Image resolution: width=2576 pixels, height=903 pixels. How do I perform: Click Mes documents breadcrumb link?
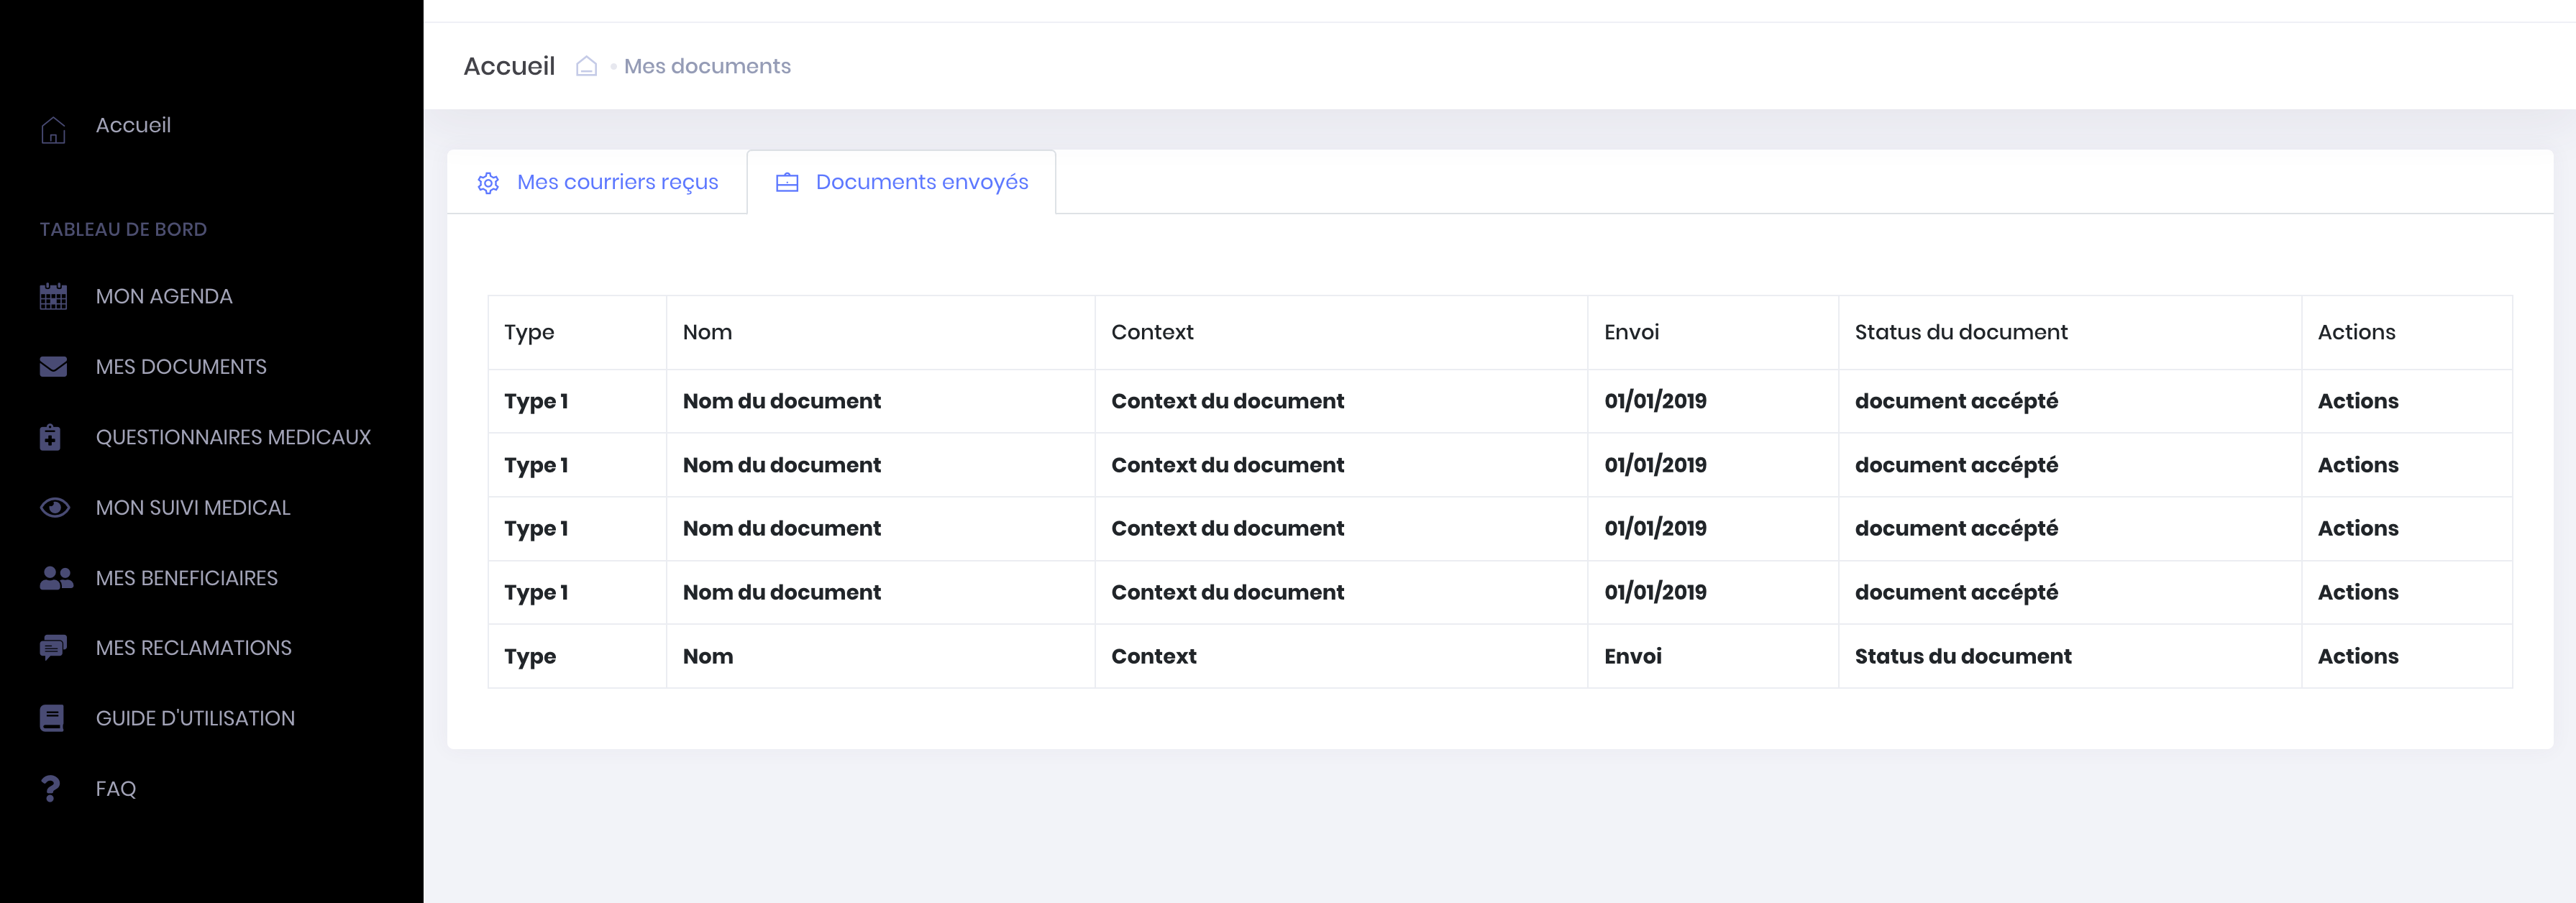pos(707,66)
